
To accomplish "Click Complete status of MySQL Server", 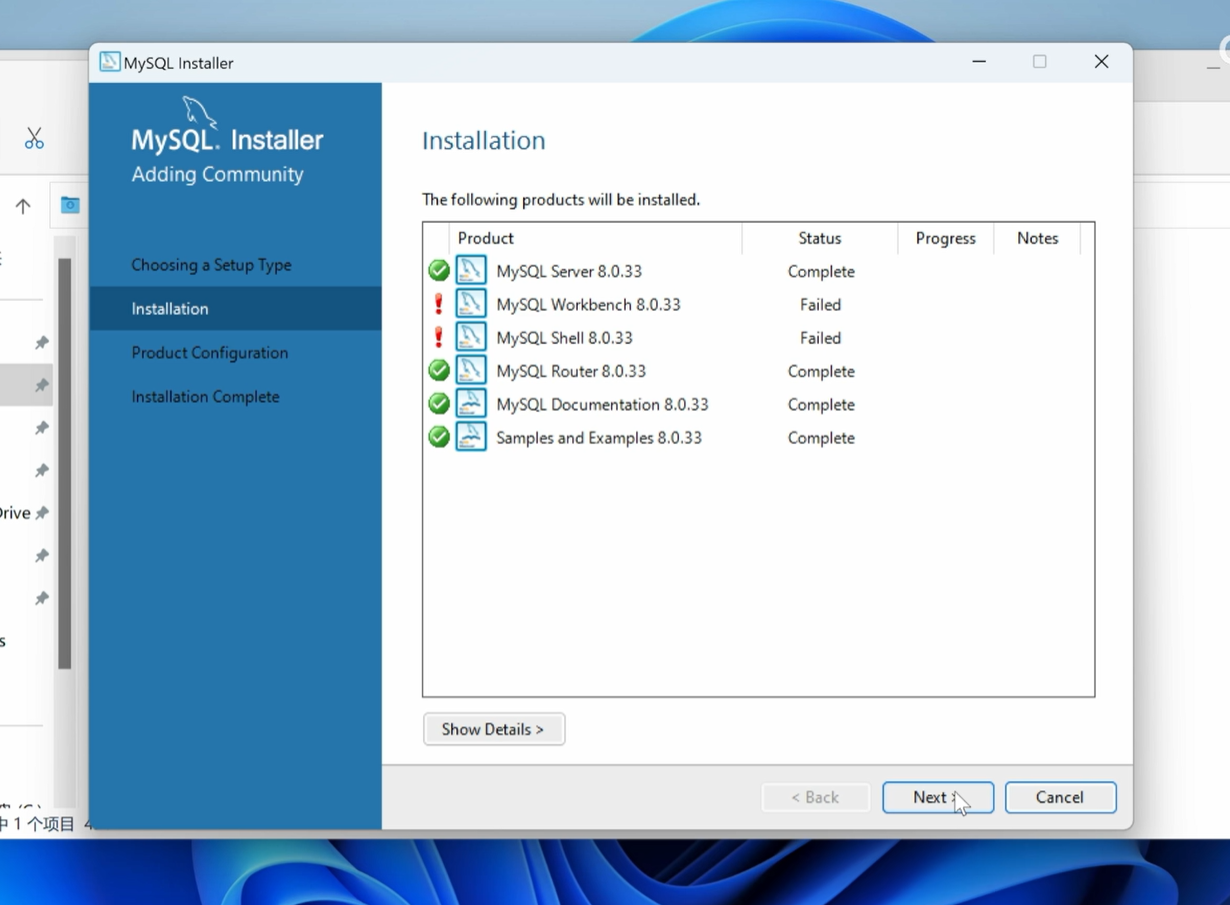I will point(821,271).
